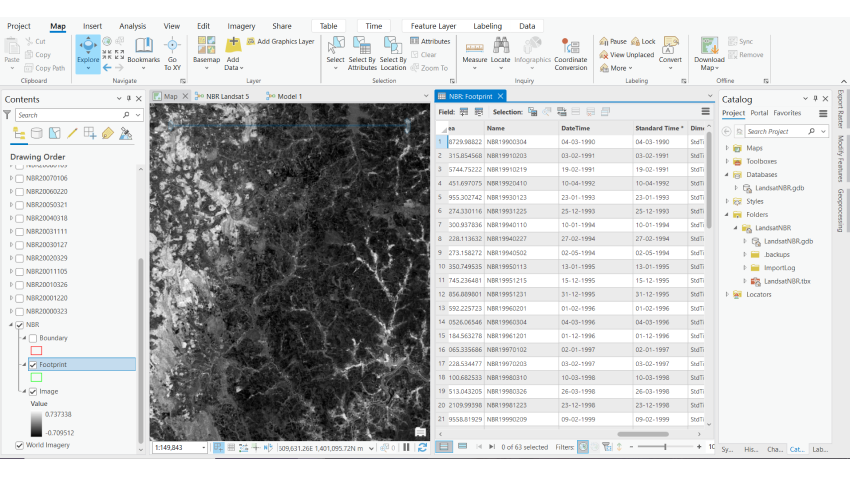This screenshot has height=479, width=850.
Task: Uncheck the Footprint sublayer
Action: [x=33, y=365]
